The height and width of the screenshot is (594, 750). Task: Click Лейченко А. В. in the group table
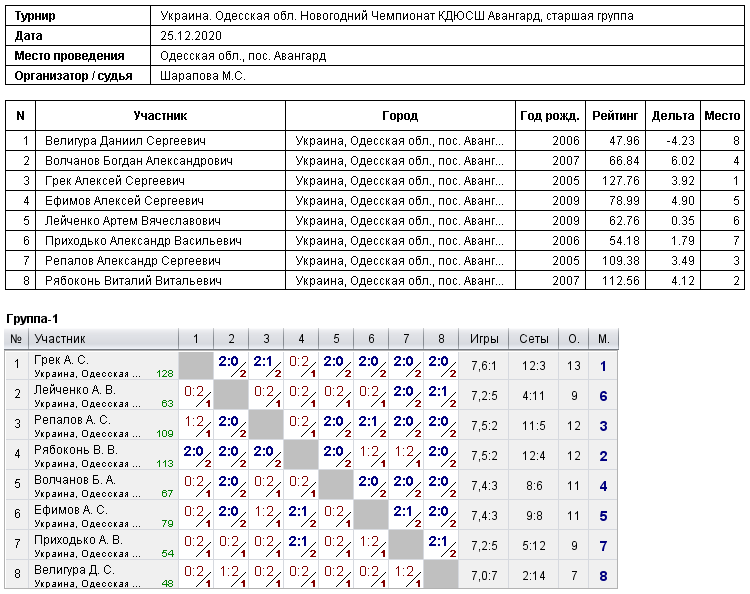tap(75, 390)
